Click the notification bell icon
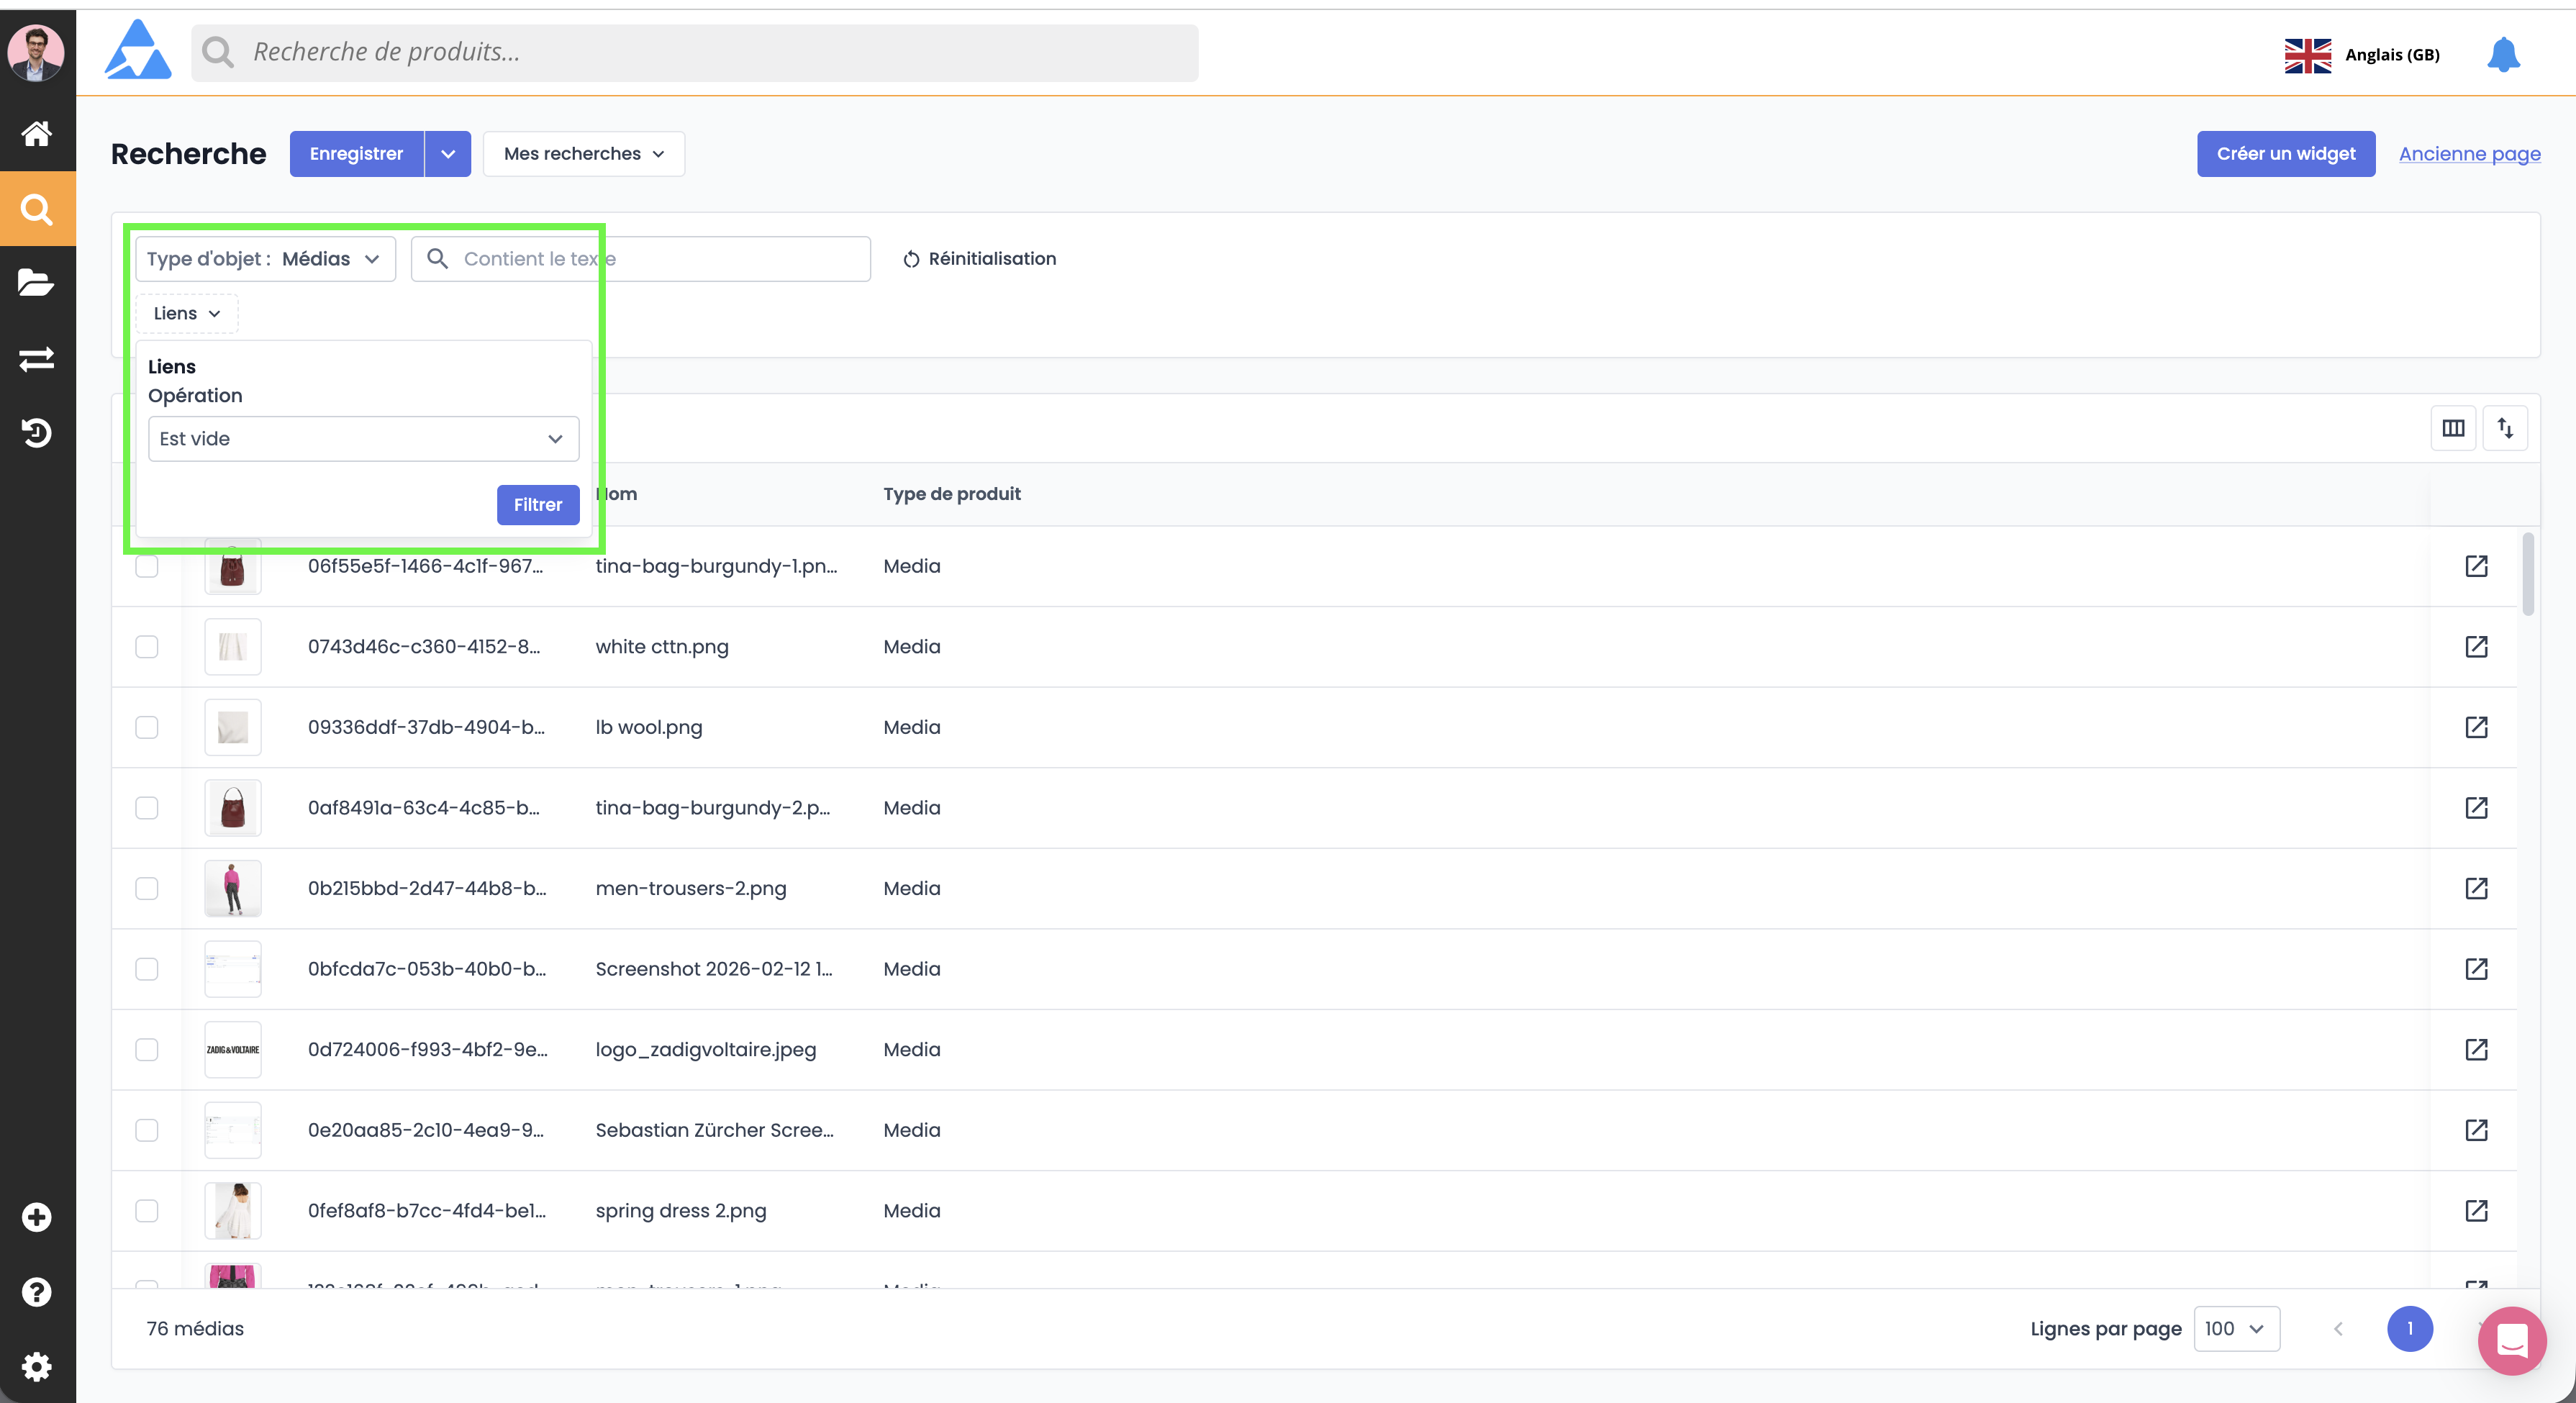 point(2503,54)
